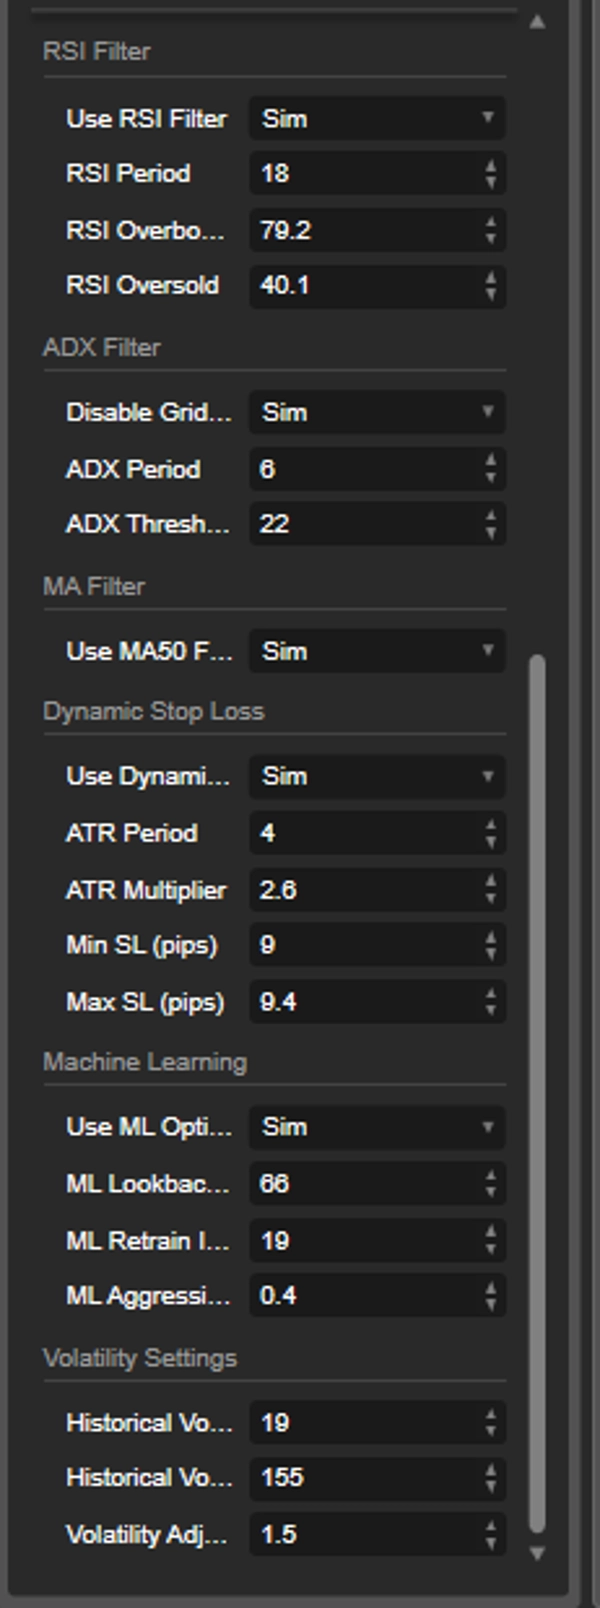Click the scroll up arrow
The width and height of the screenshot is (600, 1608).
tap(537, 21)
